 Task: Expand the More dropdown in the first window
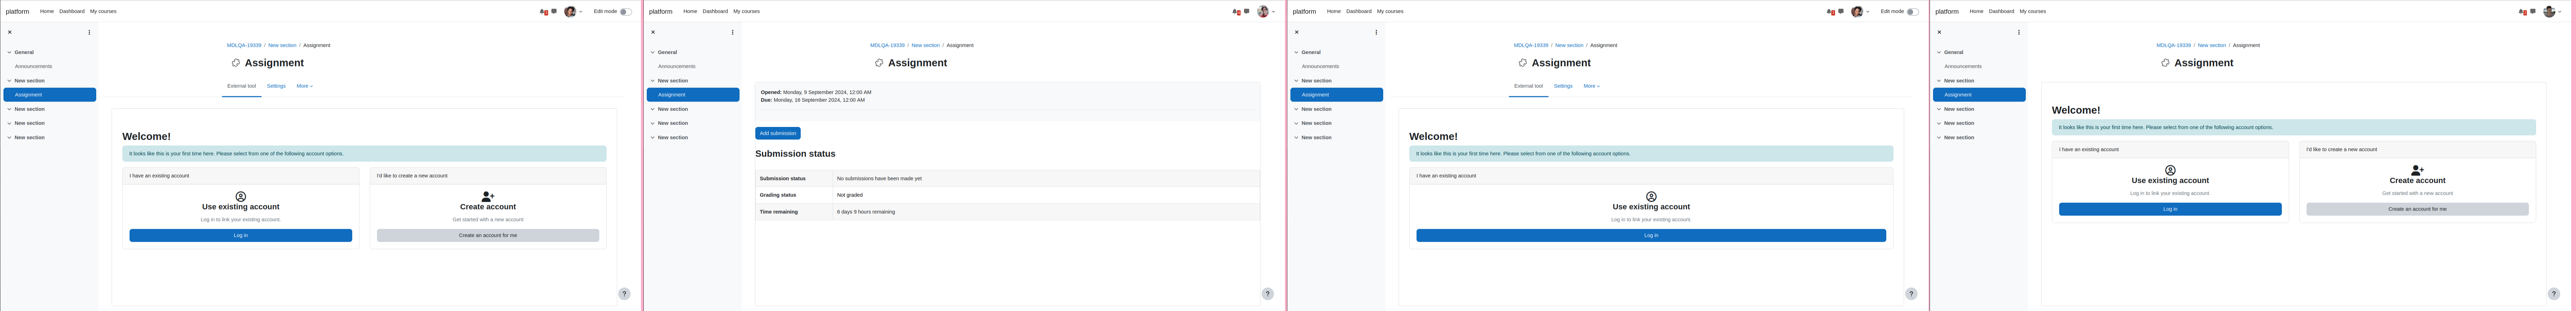304,86
